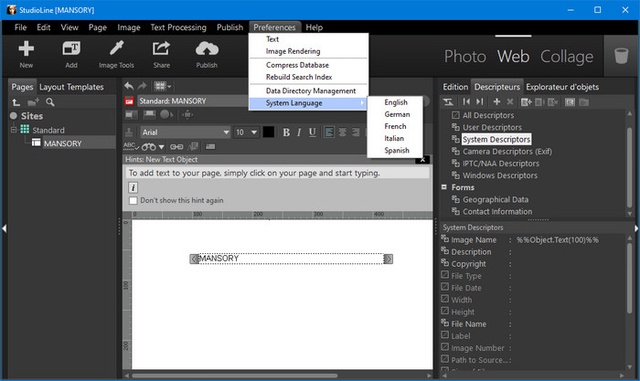Check Don't show this hint again
Screen dimensions: 640x381
(133, 201)
